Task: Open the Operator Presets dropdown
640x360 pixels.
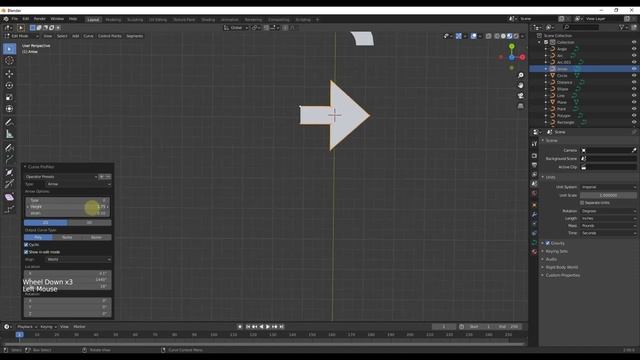Action: 61,177
